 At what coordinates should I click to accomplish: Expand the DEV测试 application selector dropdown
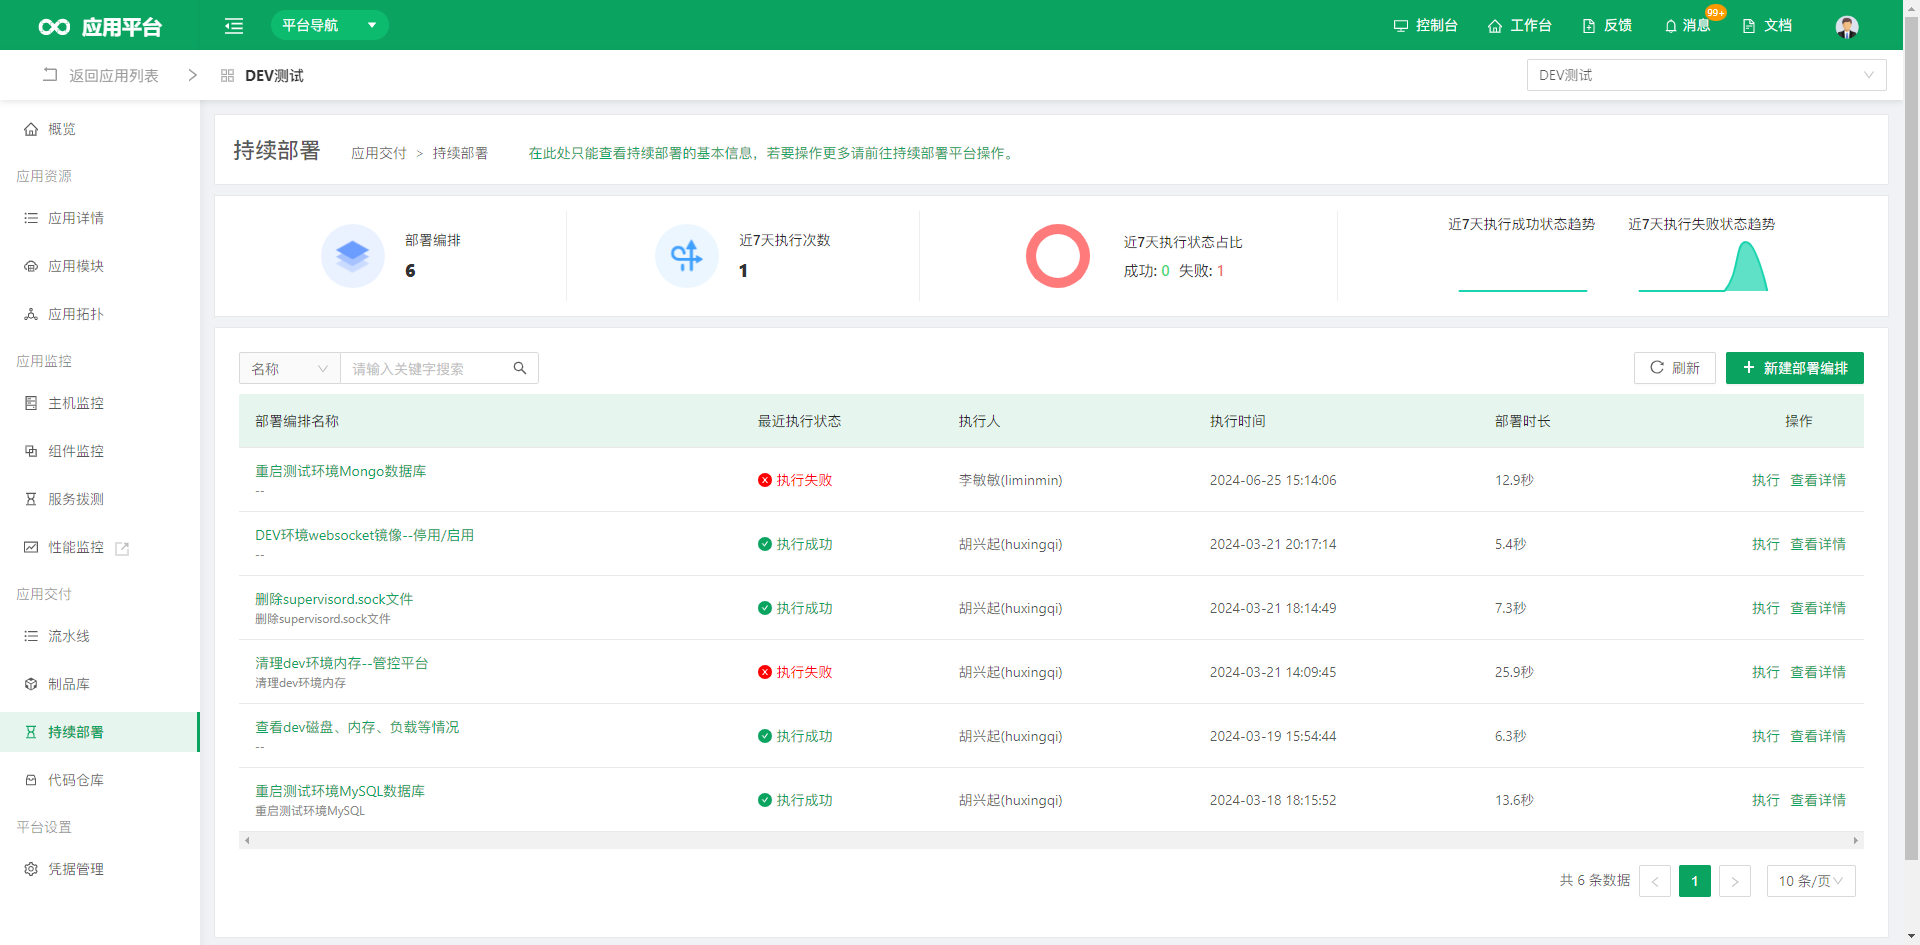point(1706,75)
